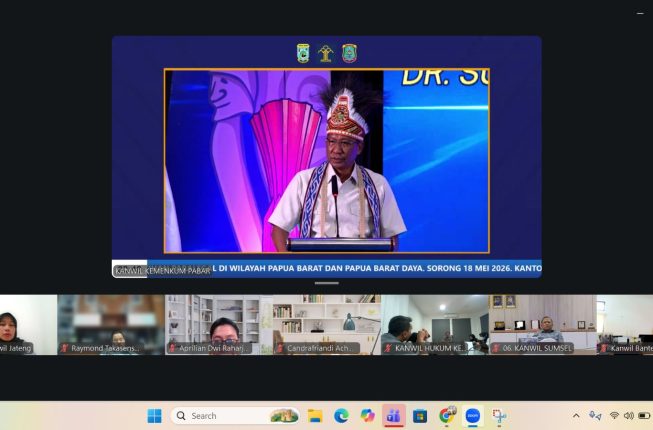Image resolution: width=653 pixels, height=430 pixels.
Task: Select the 06. KANWIL SUMSEL participant thumbnail
Action: (x=543, y=325)
